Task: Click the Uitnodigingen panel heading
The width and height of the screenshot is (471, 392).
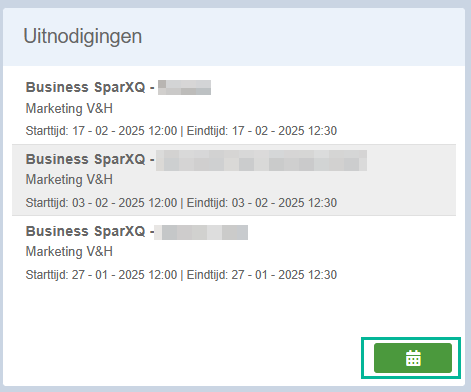Action: 83,36
